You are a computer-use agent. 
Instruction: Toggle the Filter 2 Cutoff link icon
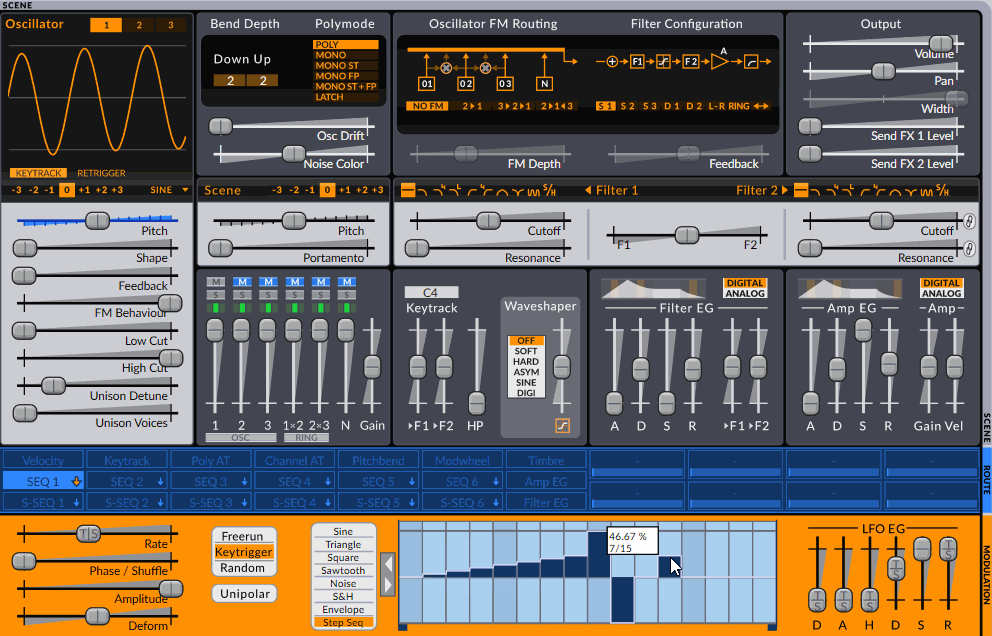(969, 221)
